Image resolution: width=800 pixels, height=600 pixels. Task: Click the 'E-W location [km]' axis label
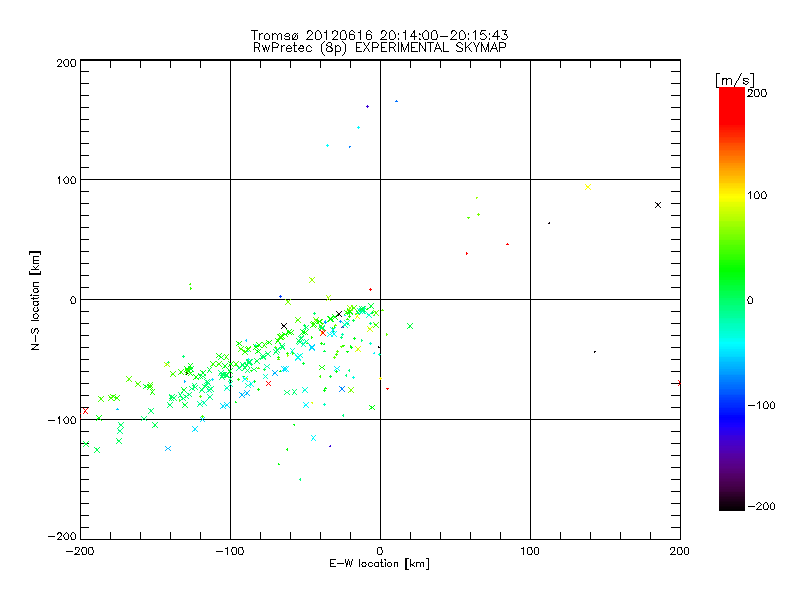pos(379,563)
